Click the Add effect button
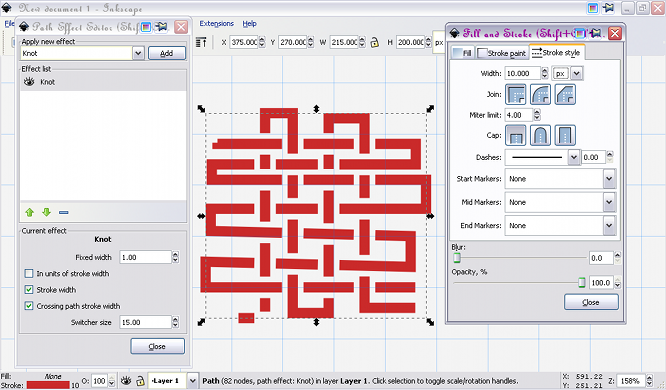 click(x=166, y=53)
